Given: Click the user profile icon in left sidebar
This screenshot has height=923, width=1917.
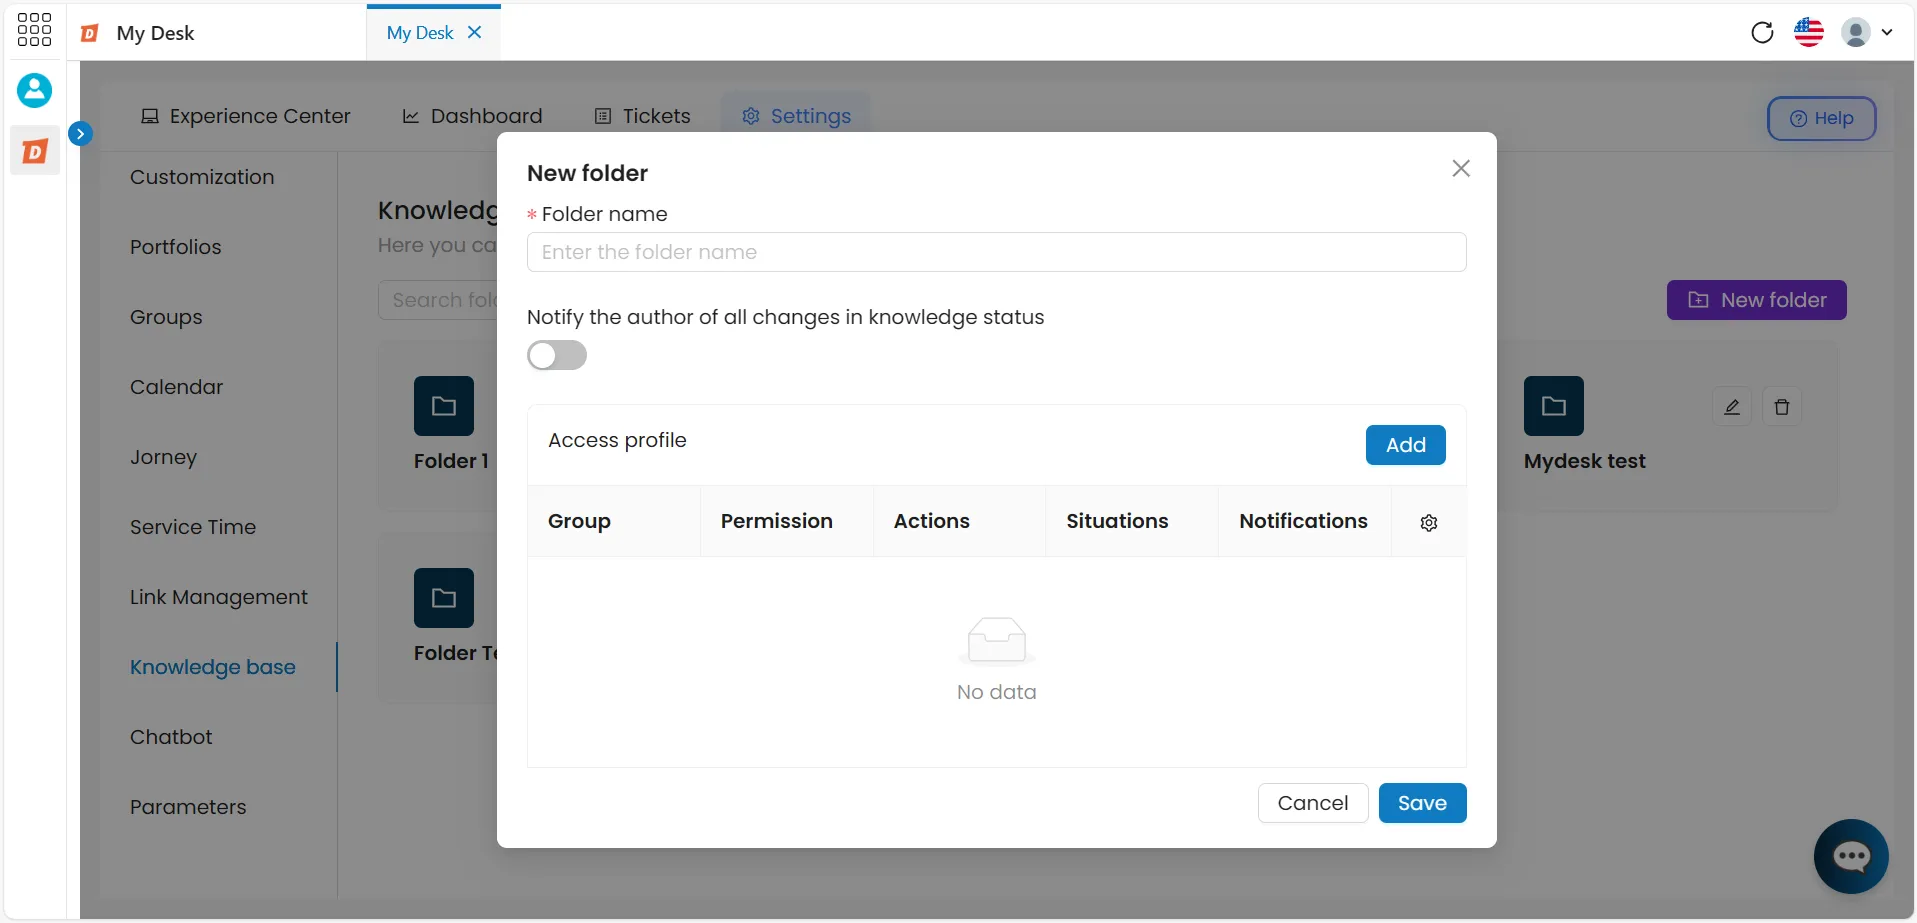Looking at the screenshot, I should 34,90.
